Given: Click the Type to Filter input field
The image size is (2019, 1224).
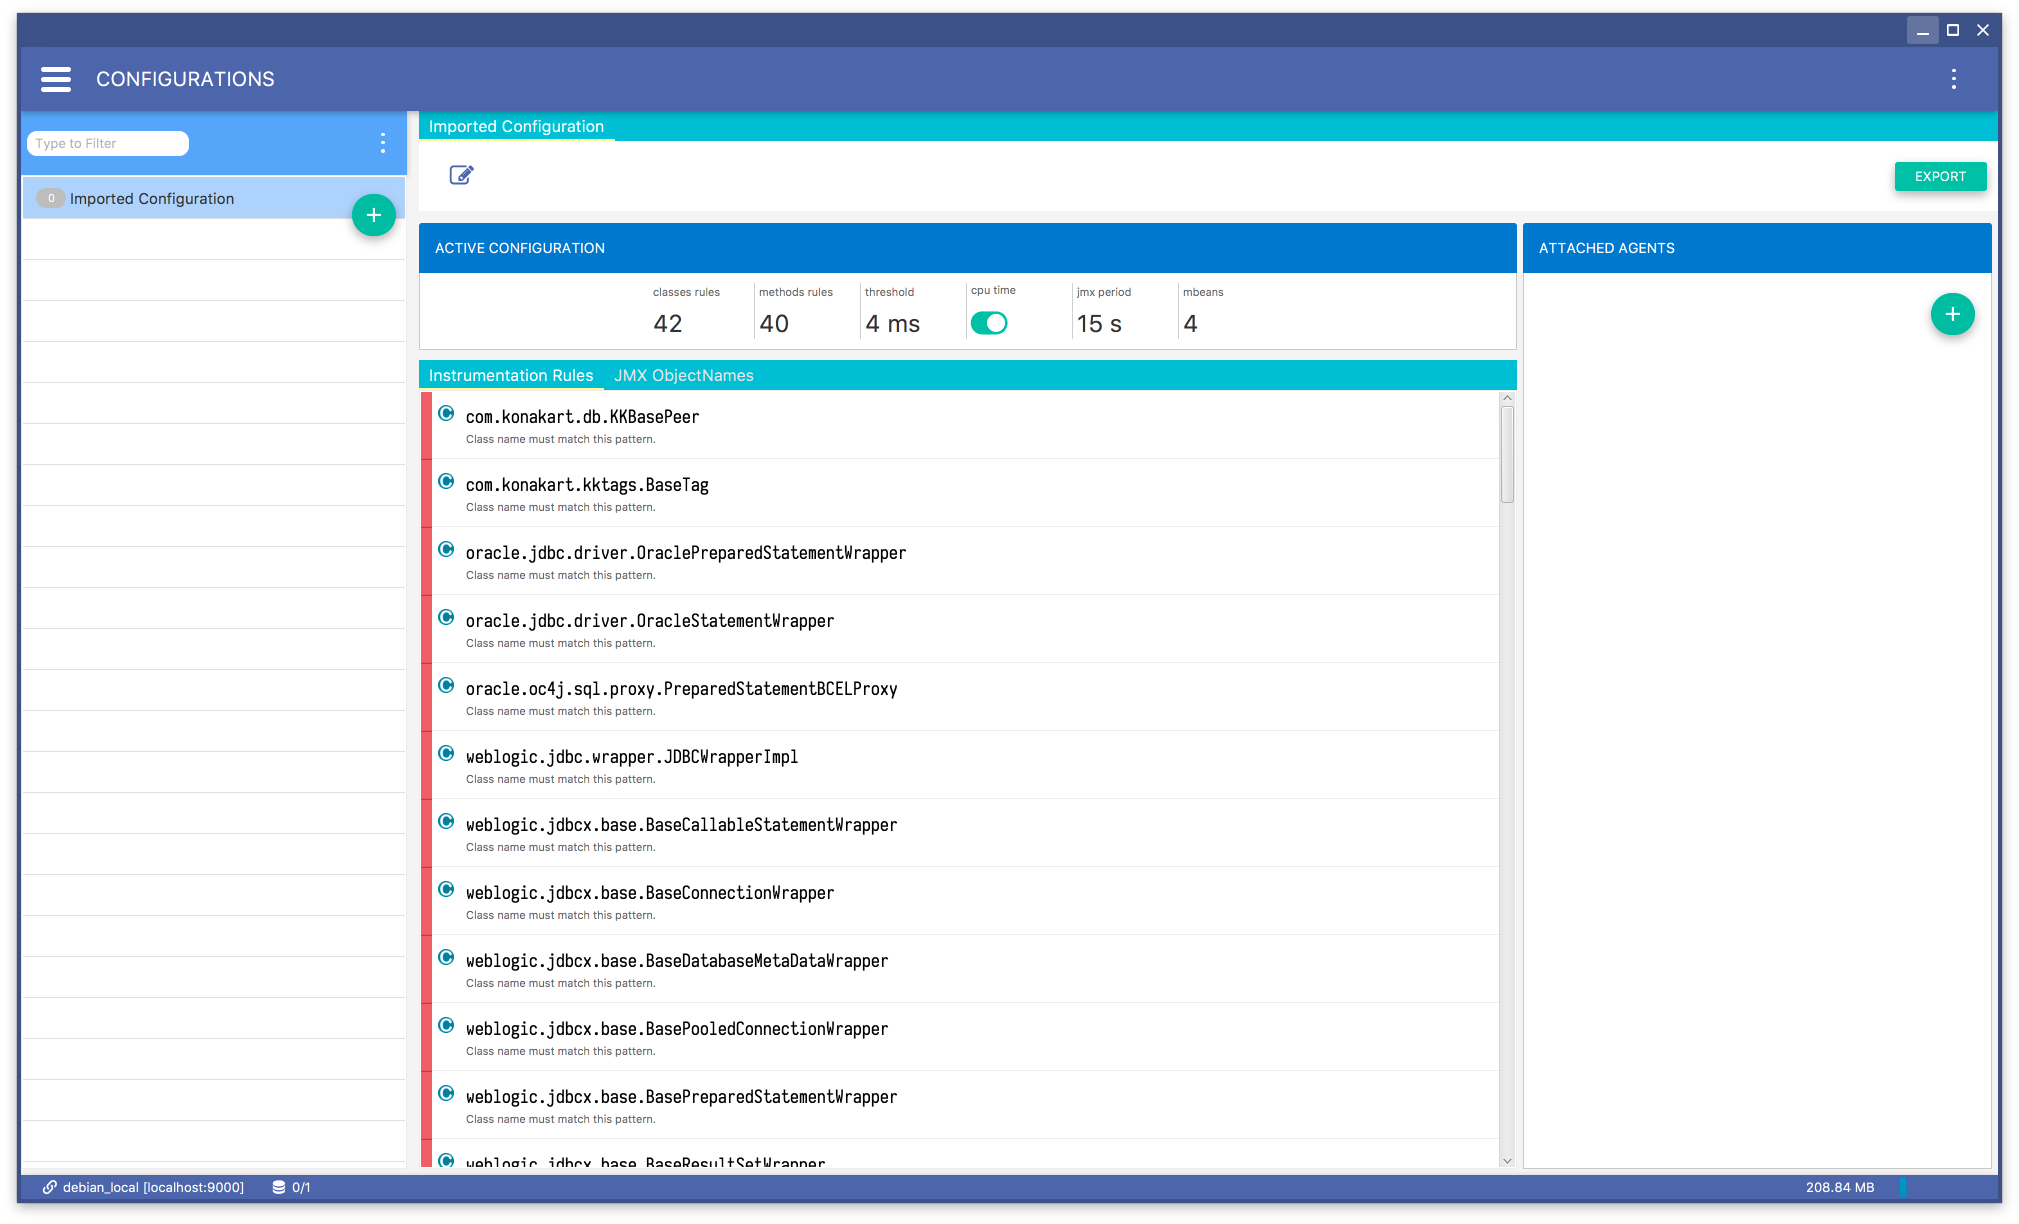Looking at the screenshot, I should tap(108, 143).
